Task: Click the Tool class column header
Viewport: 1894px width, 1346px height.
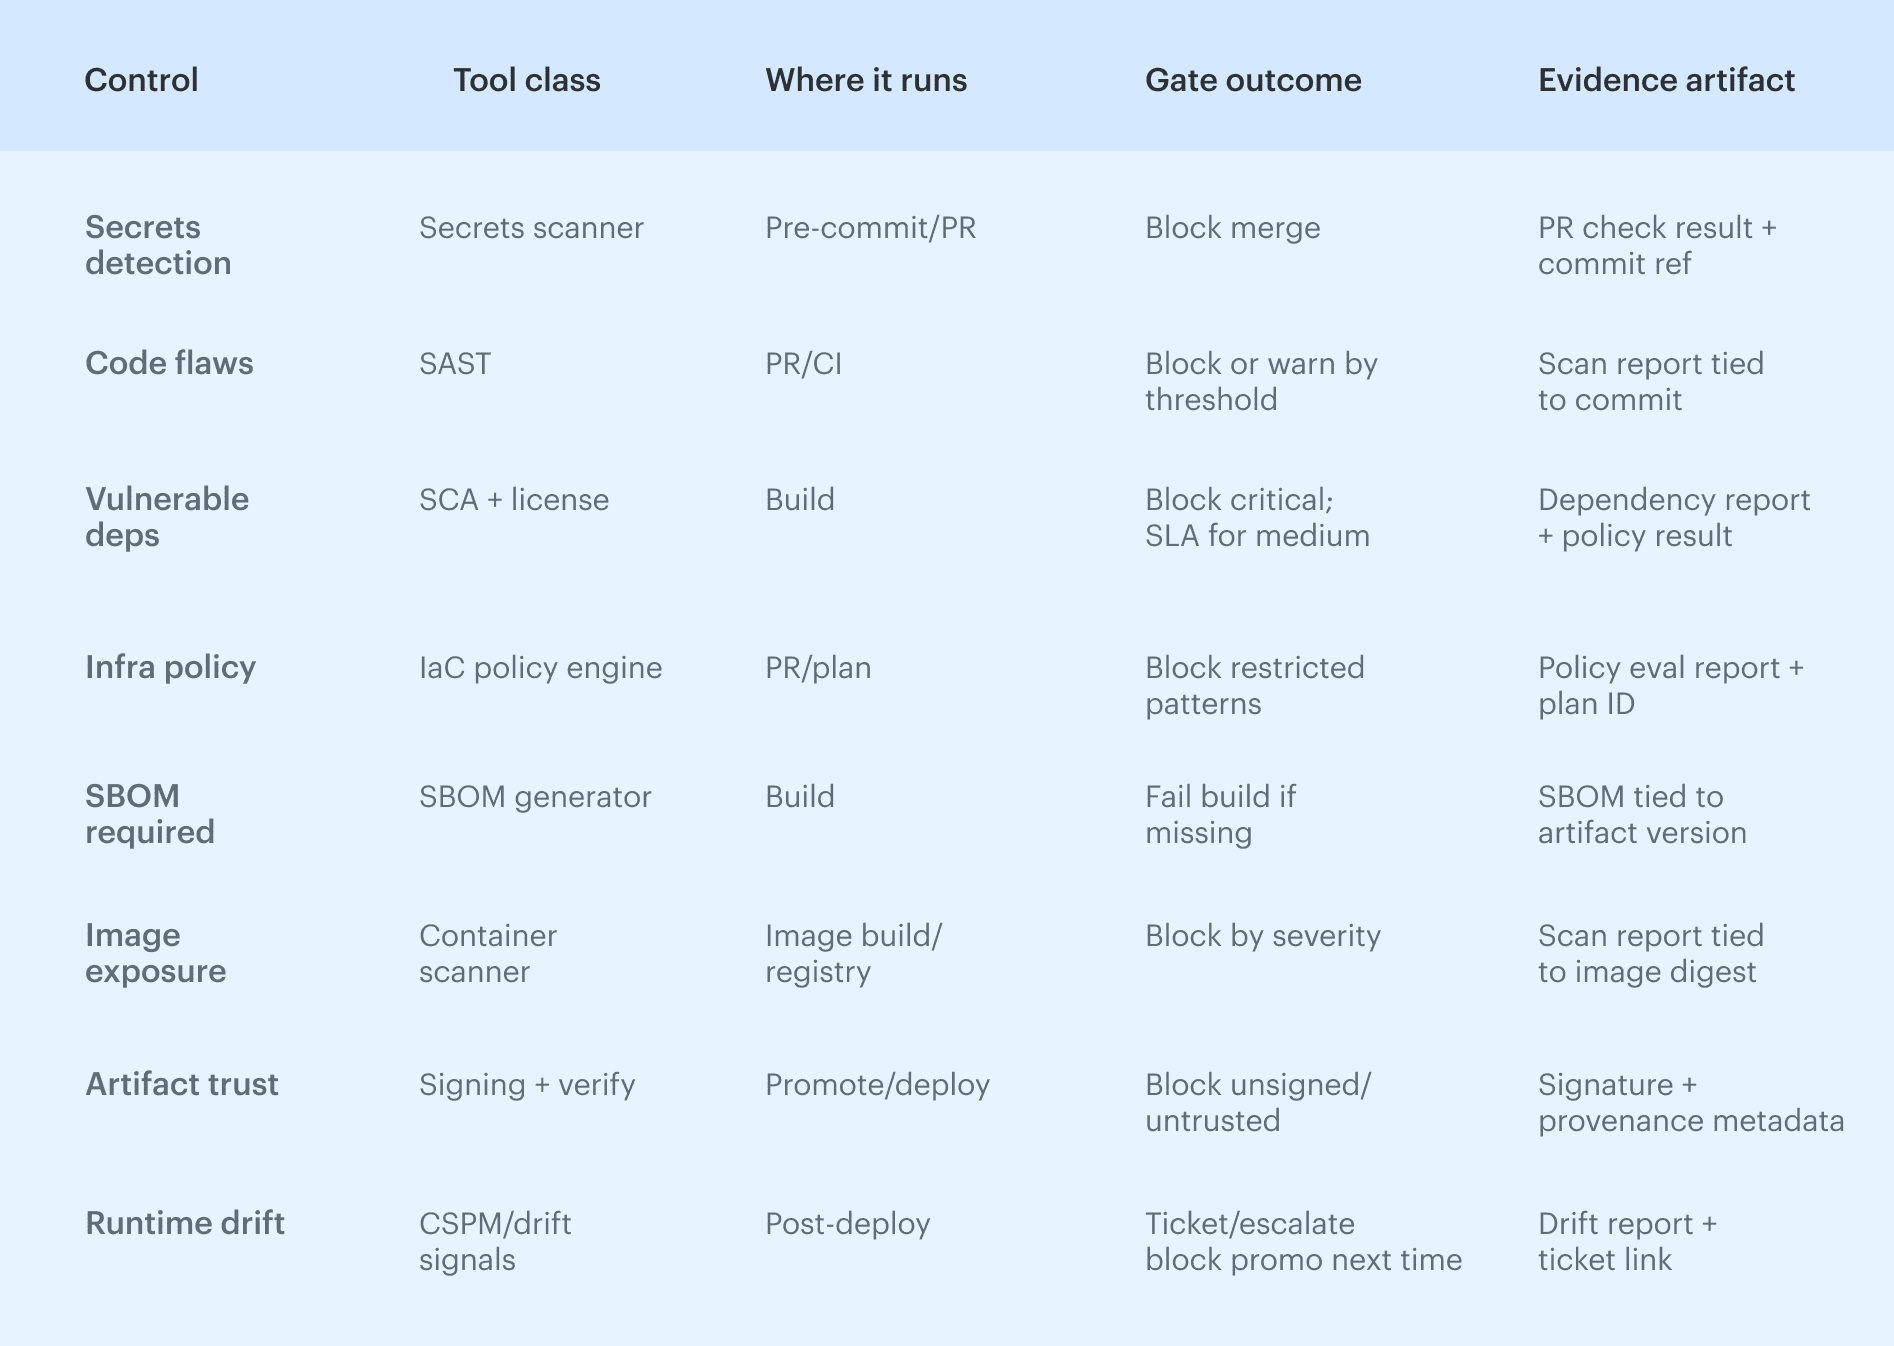Action: click(526, 80)
